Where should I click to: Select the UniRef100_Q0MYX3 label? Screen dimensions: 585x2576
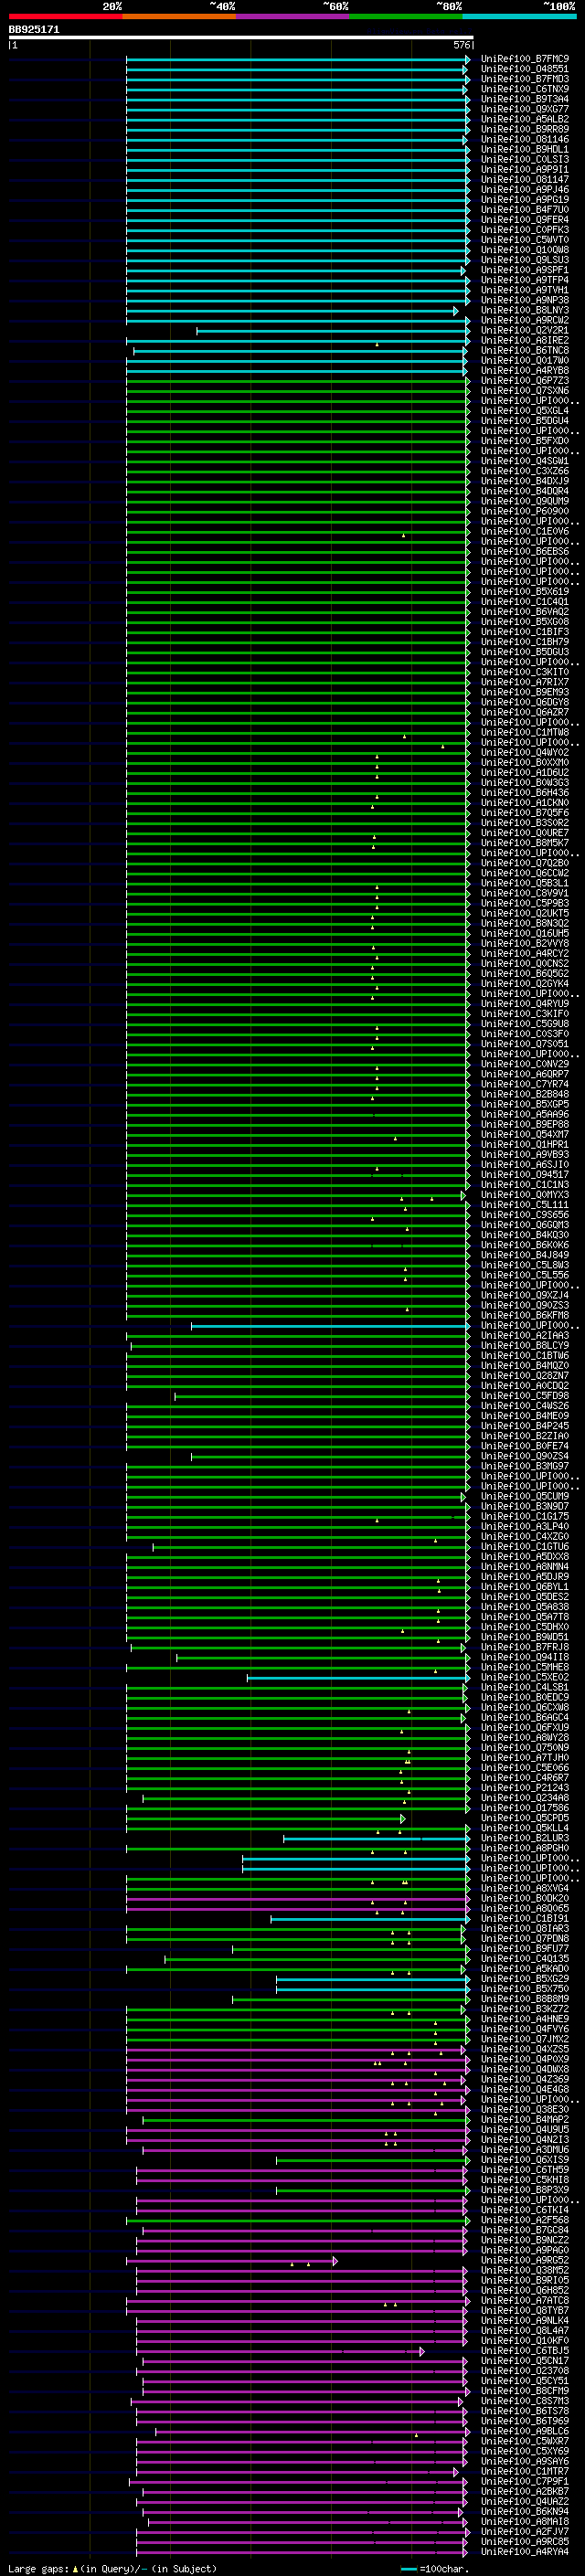pyautogui.click(x=524, y=1195)
